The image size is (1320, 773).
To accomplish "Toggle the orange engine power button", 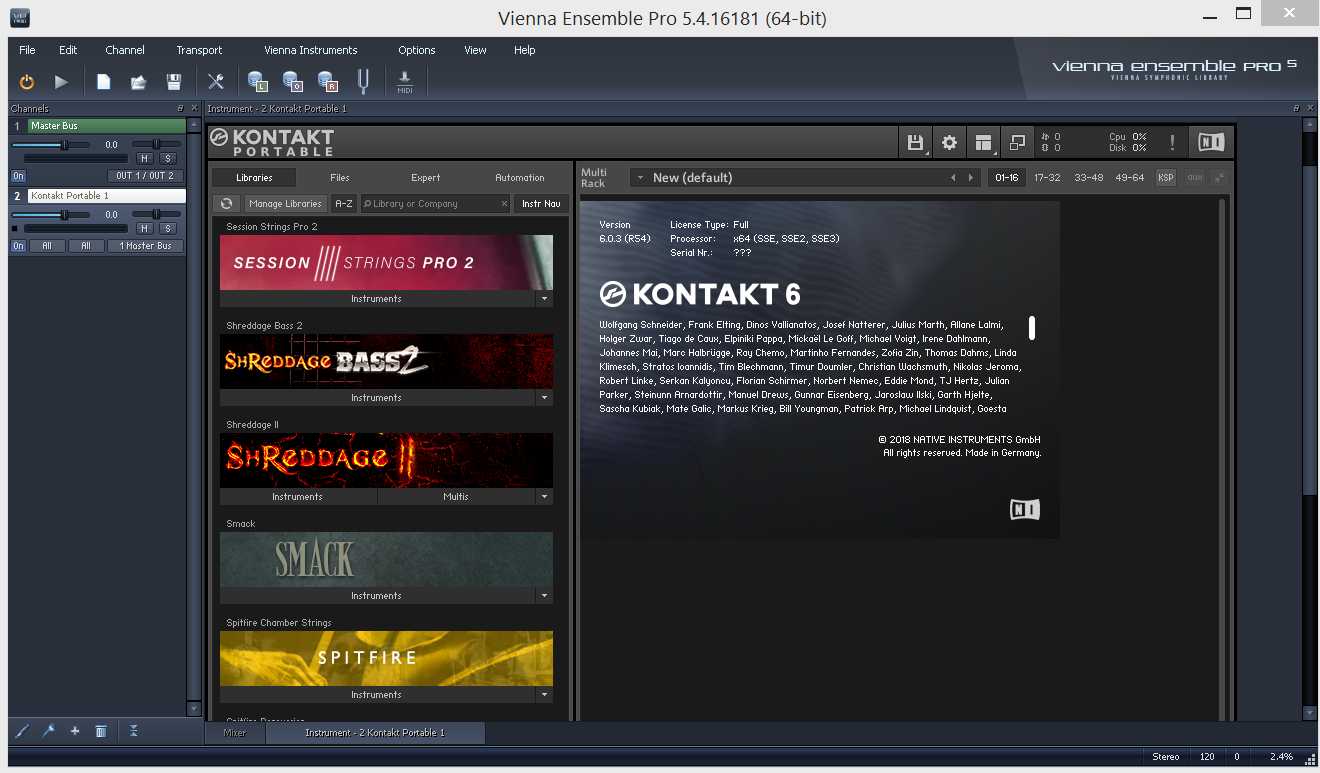I will (x=27, y=82).
